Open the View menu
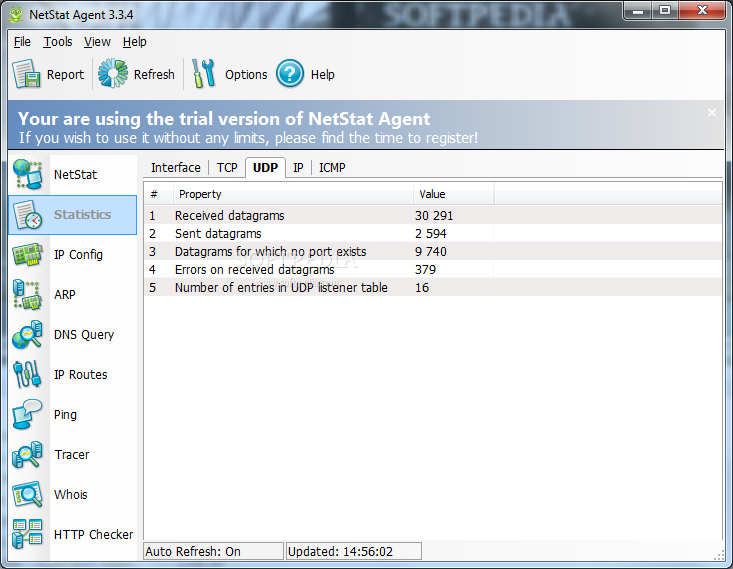This screenshot has height=569, width=733. (97, 42)
